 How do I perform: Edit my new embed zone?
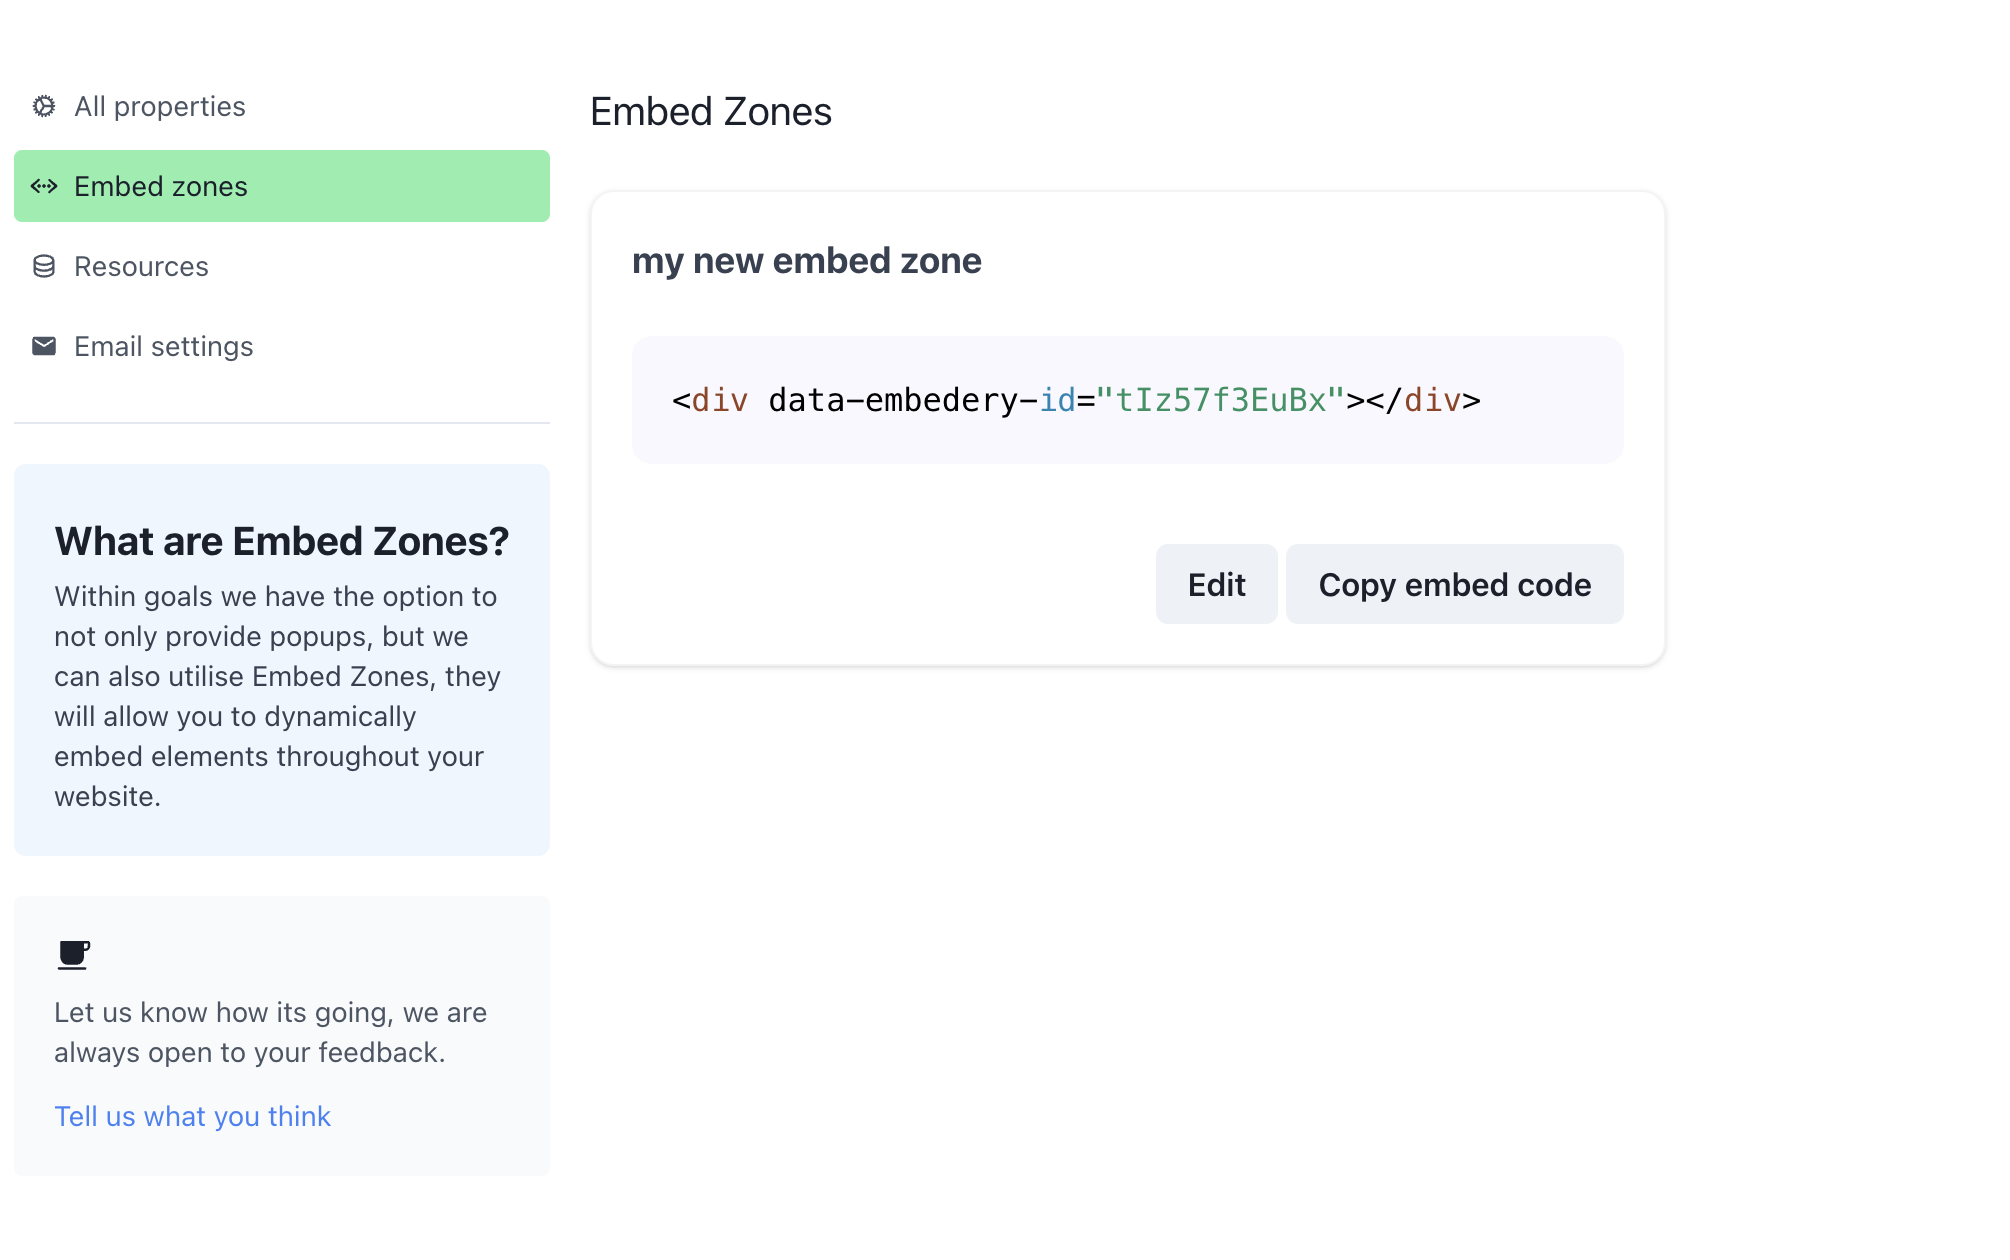tap(1216, 584)
